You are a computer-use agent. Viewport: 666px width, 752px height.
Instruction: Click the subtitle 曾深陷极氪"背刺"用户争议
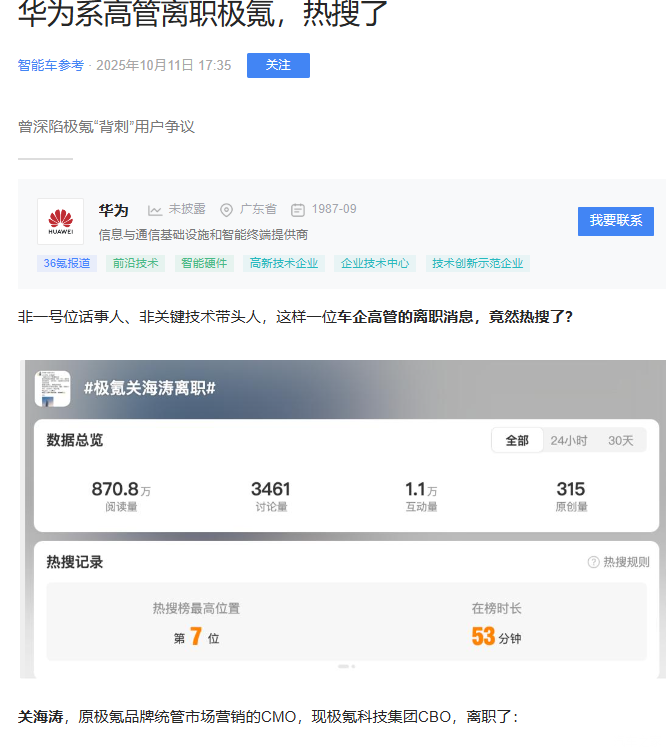click(106, 127)
